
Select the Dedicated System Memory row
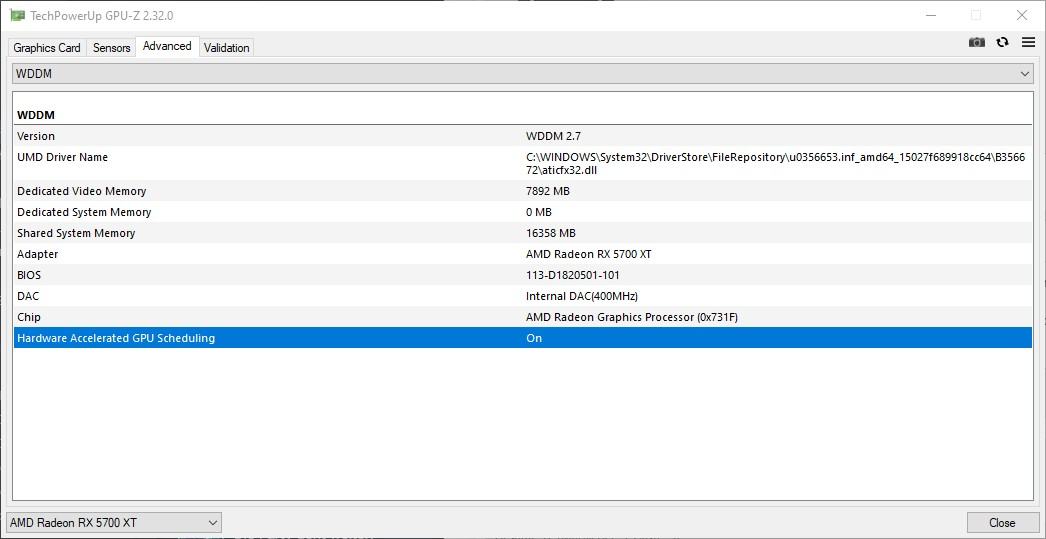tap(523, 212)
